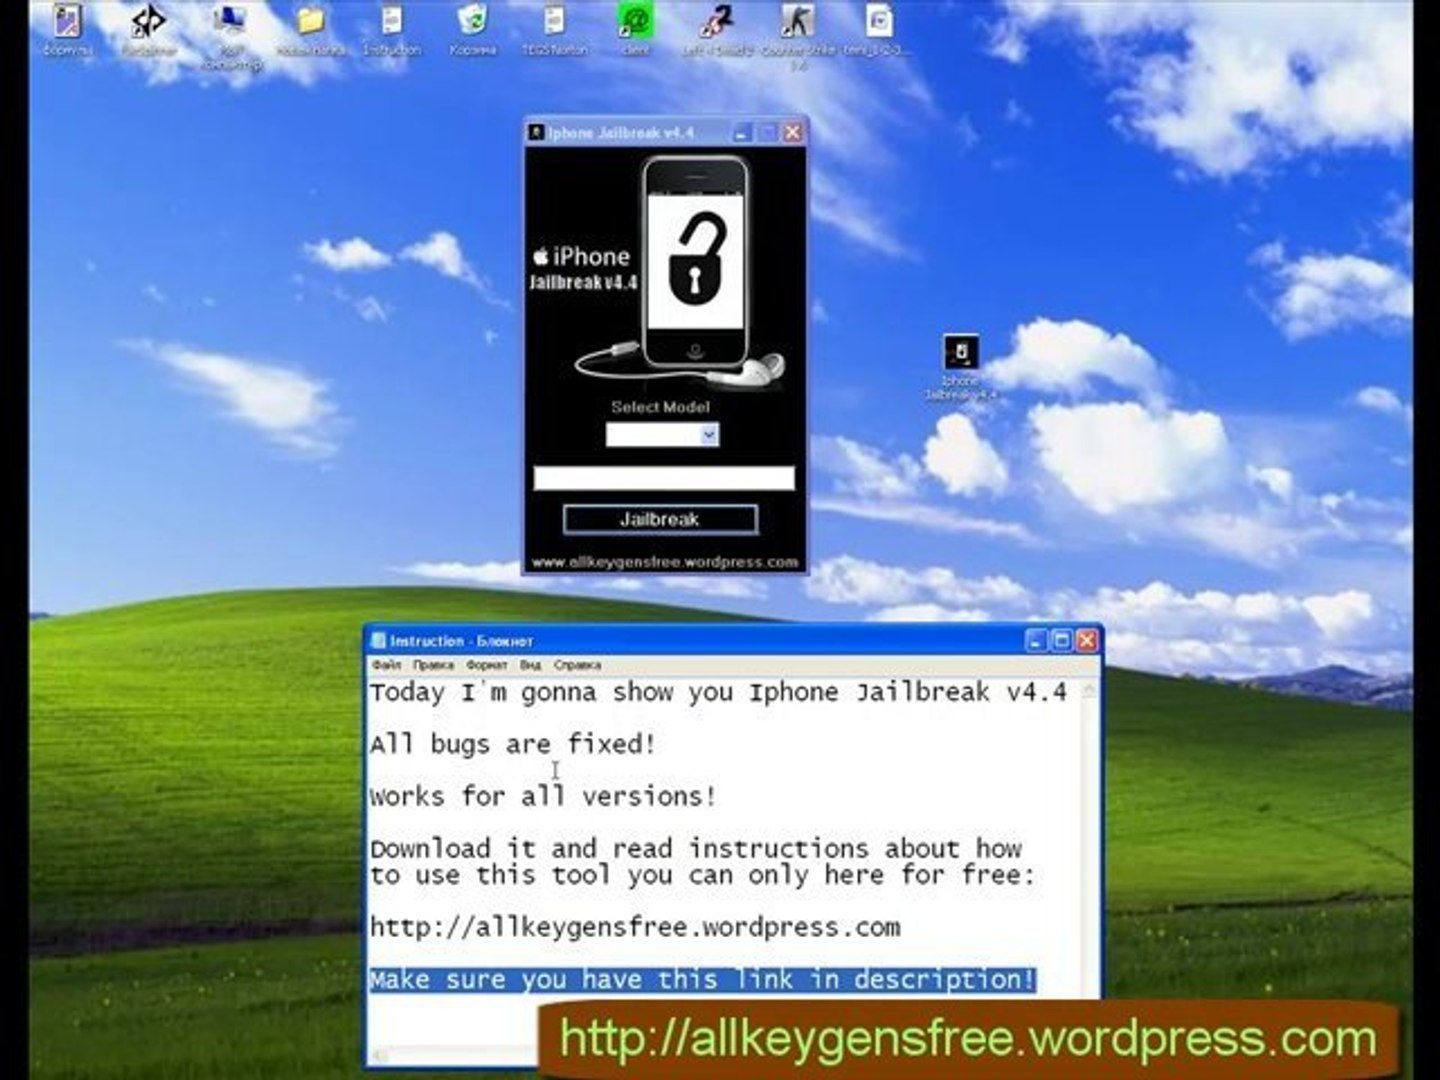1440x1080 pixels.
Task: Open the Вид menu in Notepad
Action: 531,665
